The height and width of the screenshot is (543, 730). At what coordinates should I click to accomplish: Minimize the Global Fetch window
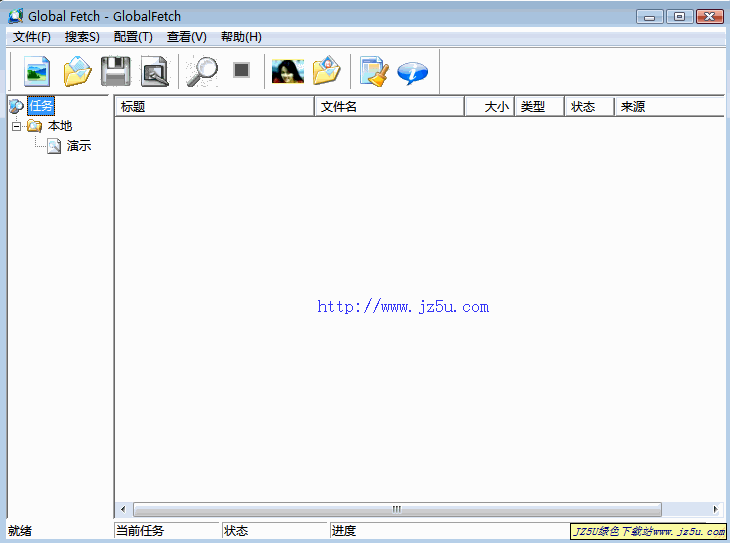coord(650,16)
